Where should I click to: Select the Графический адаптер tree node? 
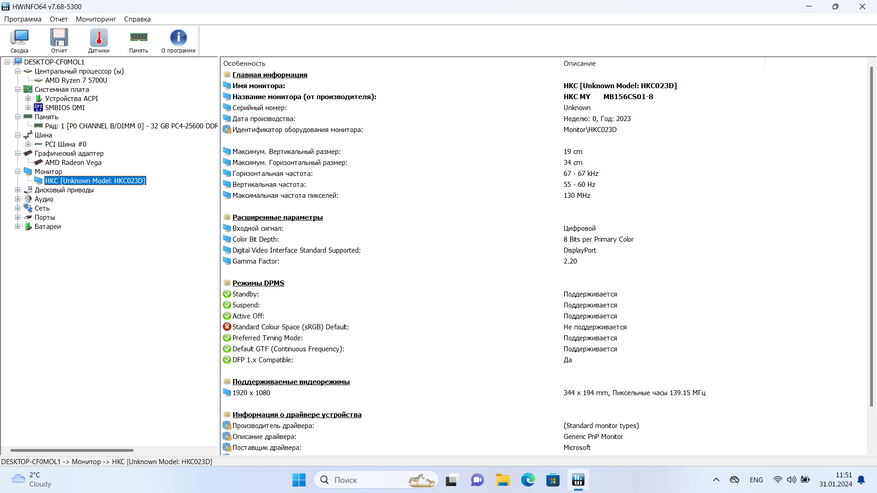pos(69,153)
